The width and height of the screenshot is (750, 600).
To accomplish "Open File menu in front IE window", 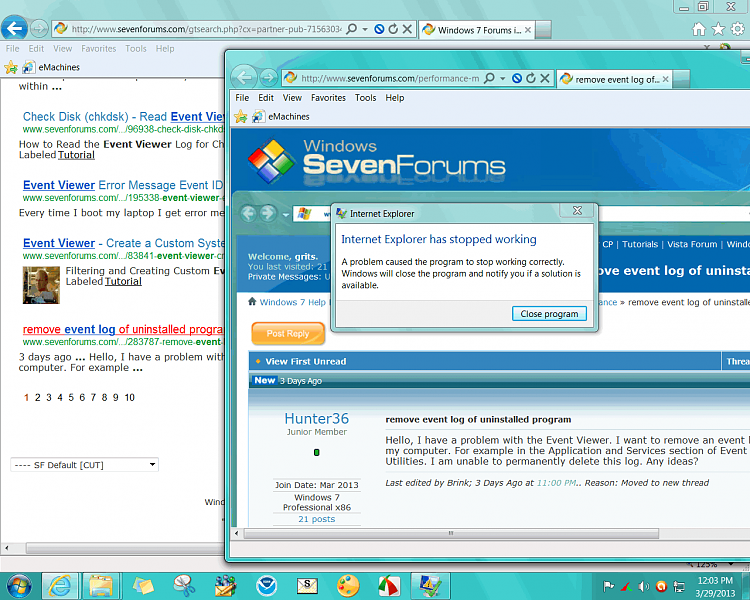I will [242, 98].
